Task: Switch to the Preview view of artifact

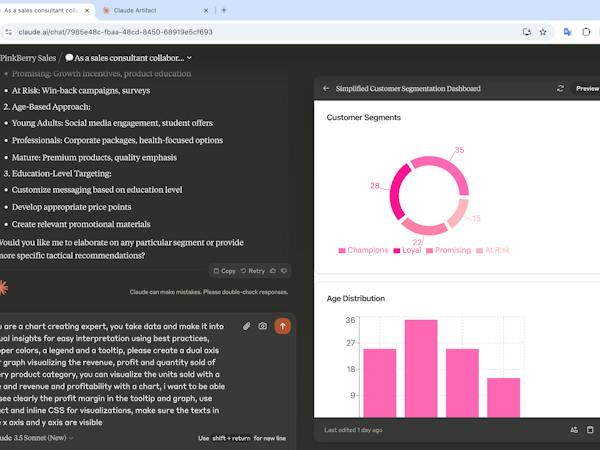Action: pos(587,89)
